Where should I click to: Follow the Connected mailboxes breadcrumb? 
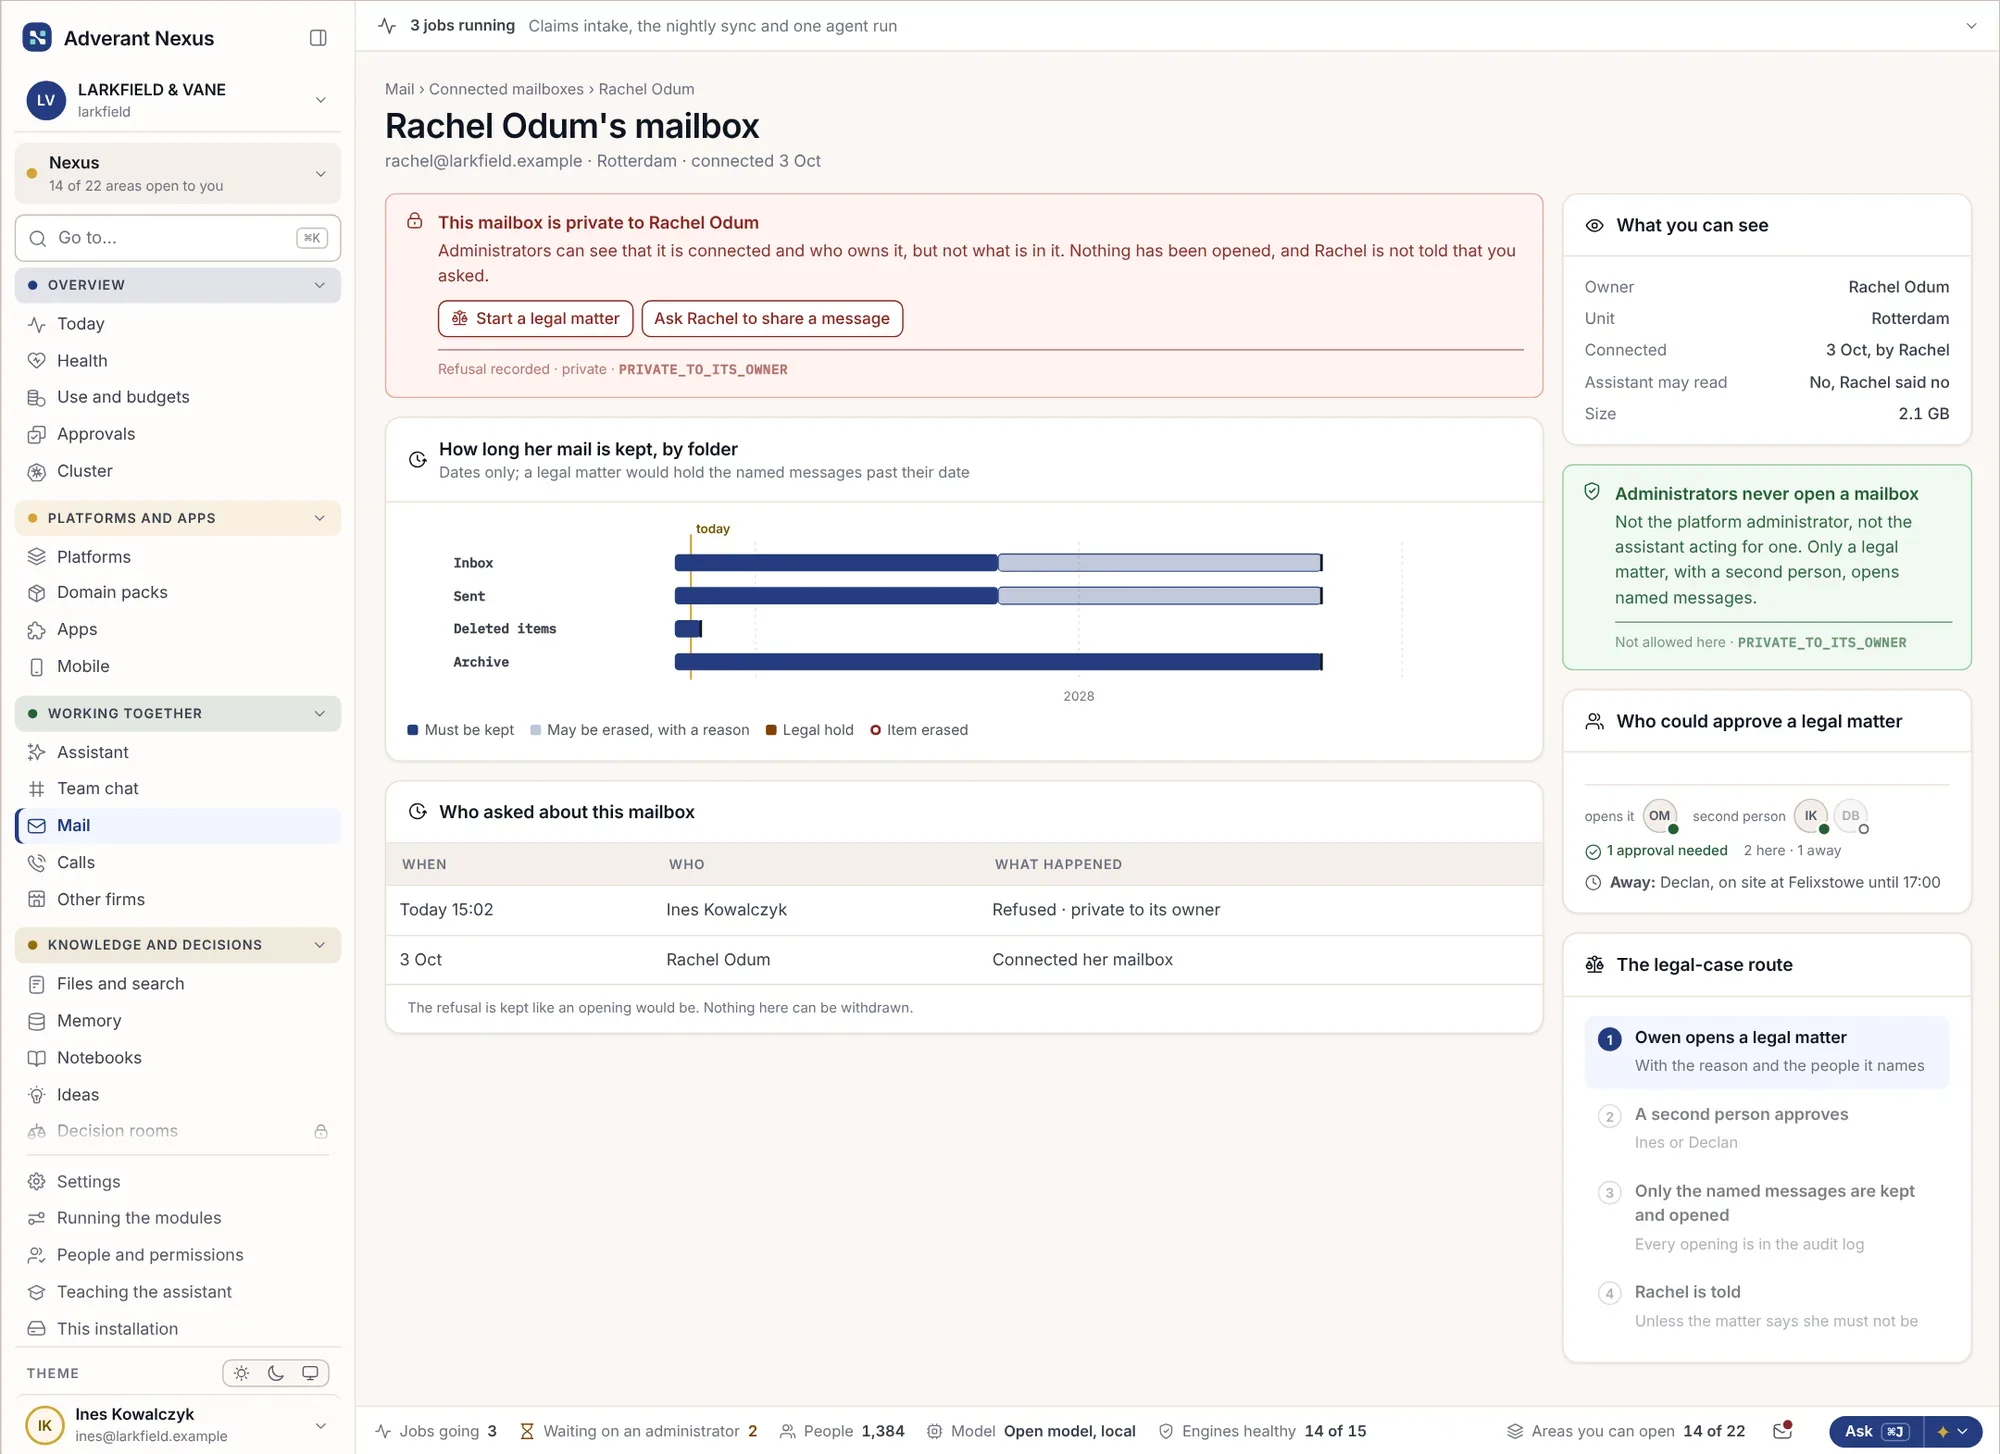506,89
